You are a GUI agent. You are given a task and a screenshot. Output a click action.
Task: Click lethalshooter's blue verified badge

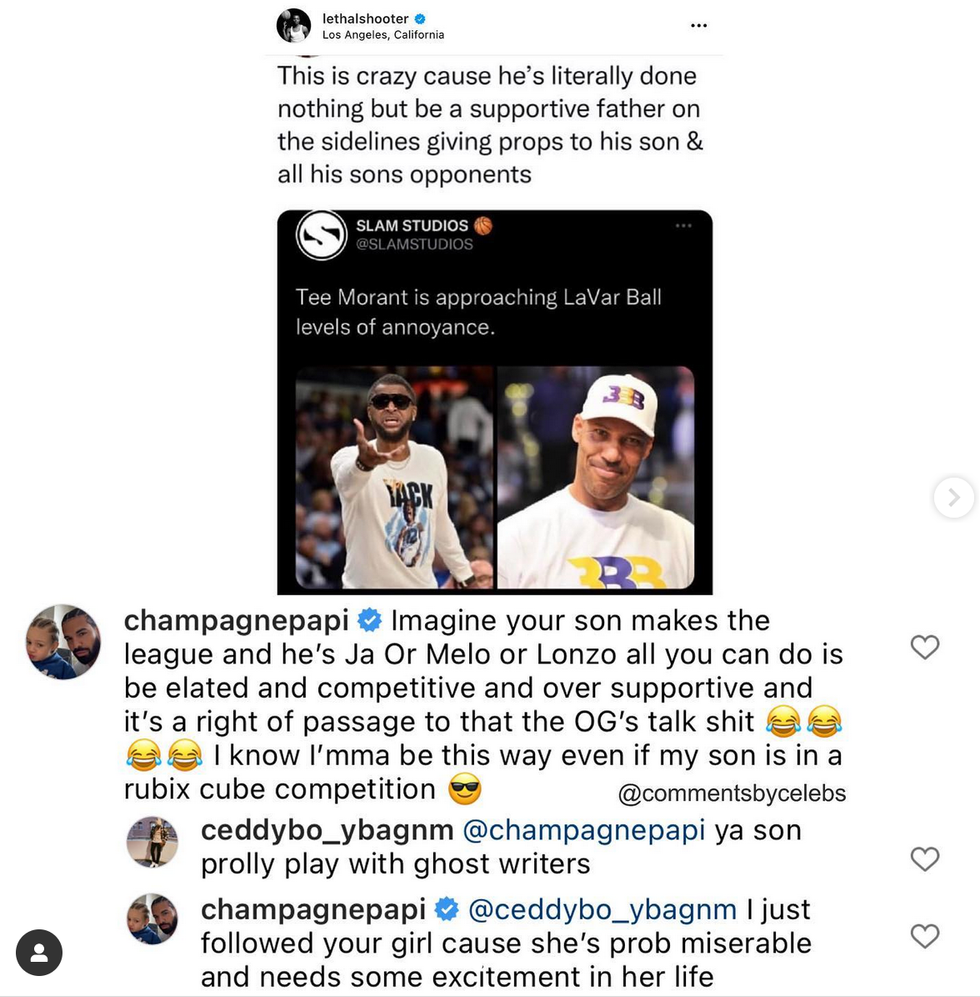421,18
